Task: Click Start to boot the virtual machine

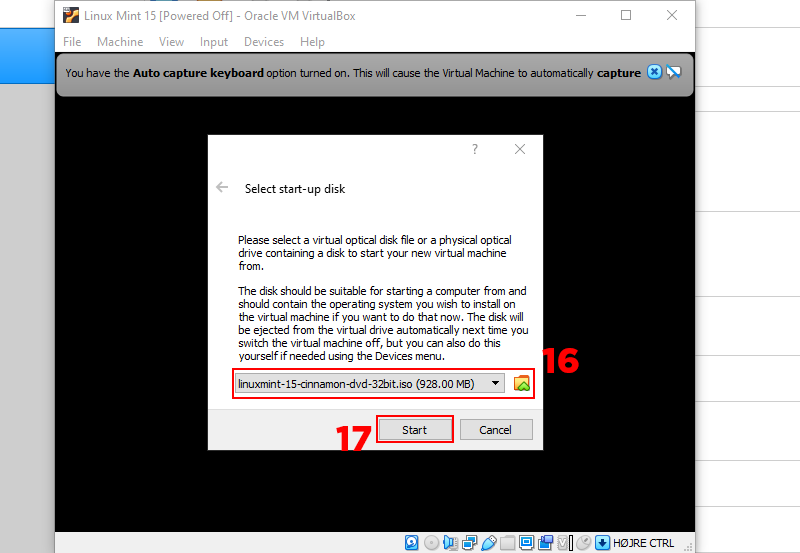Action: (414, 430)
